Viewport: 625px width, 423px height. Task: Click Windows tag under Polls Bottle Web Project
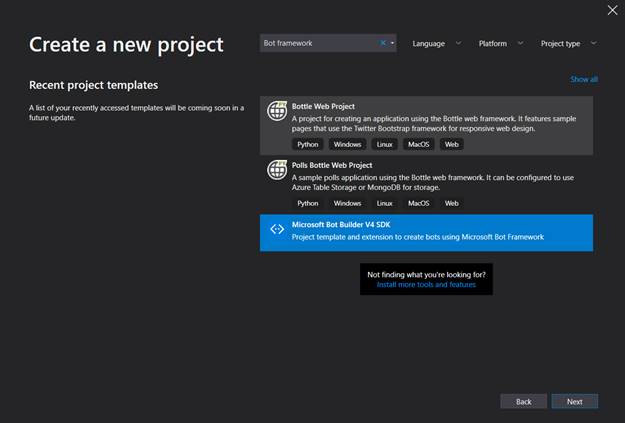pyautogui.click(x=347, y=203)
